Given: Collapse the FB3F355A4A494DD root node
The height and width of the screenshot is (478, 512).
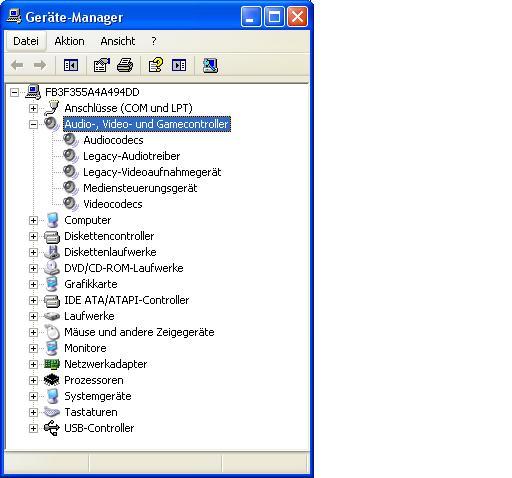Looking at the screenshot, I should coord(14,92).
